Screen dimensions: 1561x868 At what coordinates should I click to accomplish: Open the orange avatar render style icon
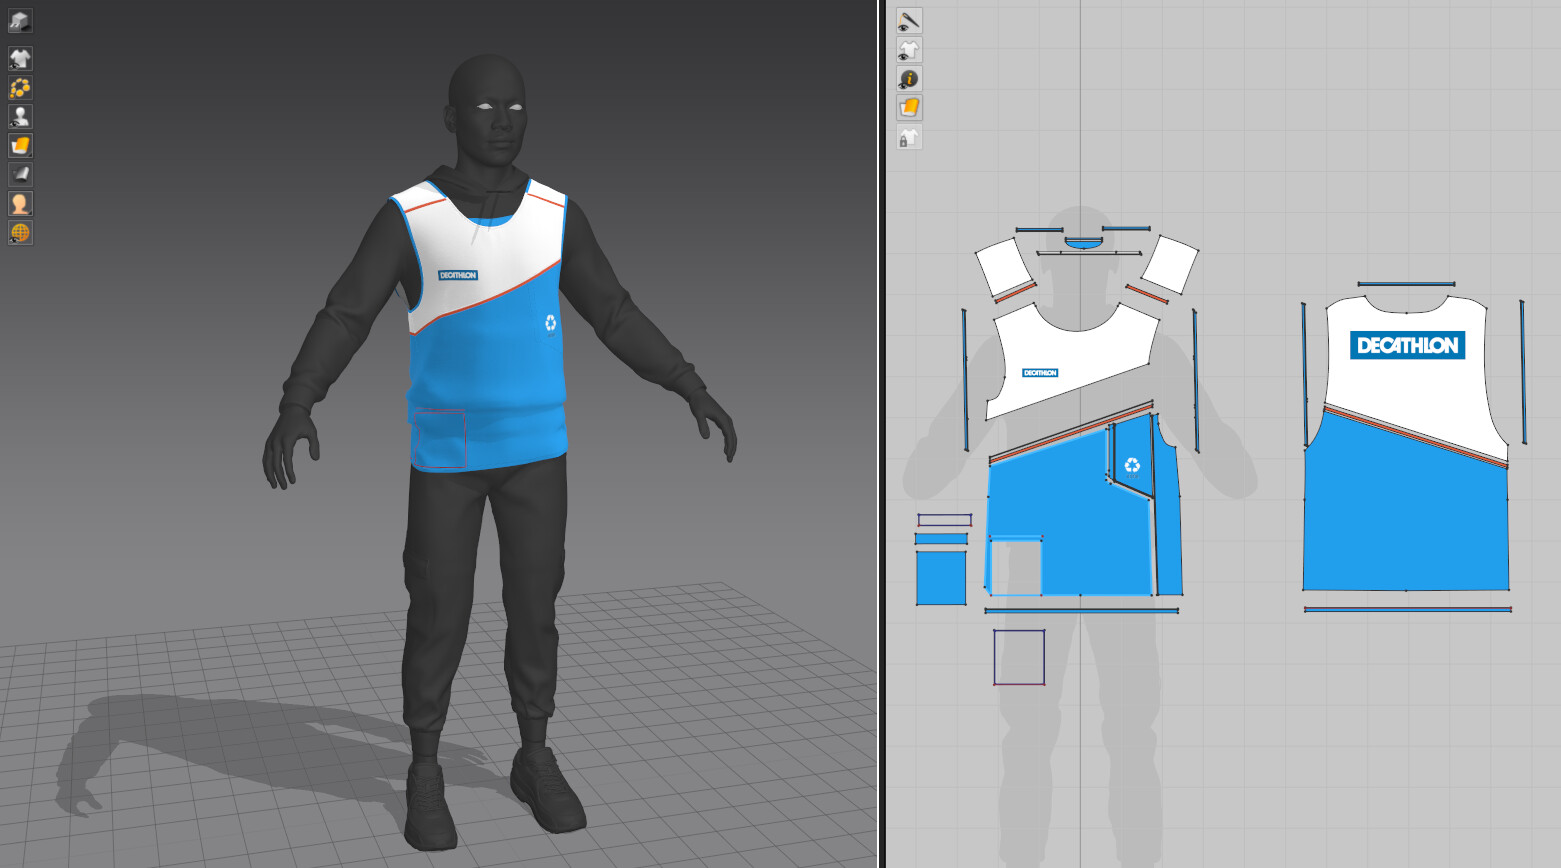click(x=20, y=203)
